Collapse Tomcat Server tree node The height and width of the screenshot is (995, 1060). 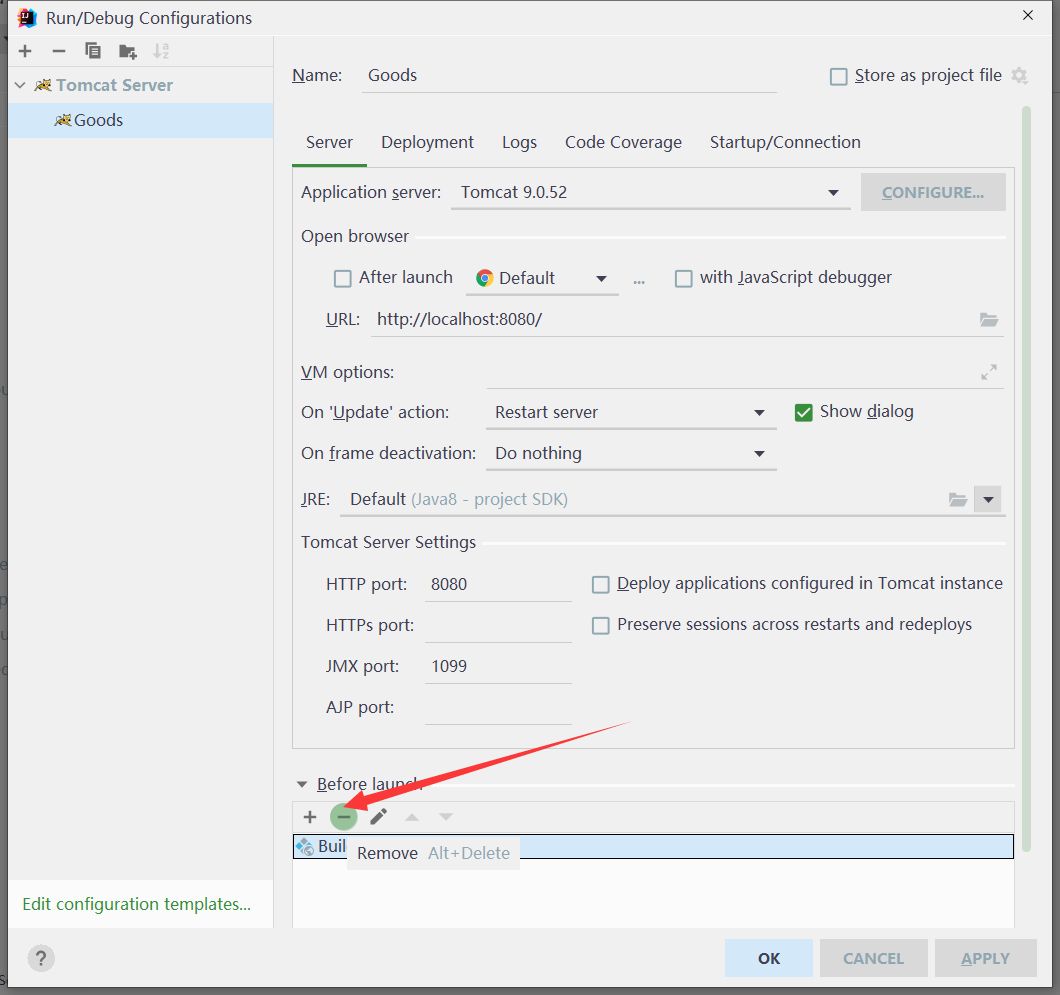pos(20,85)
